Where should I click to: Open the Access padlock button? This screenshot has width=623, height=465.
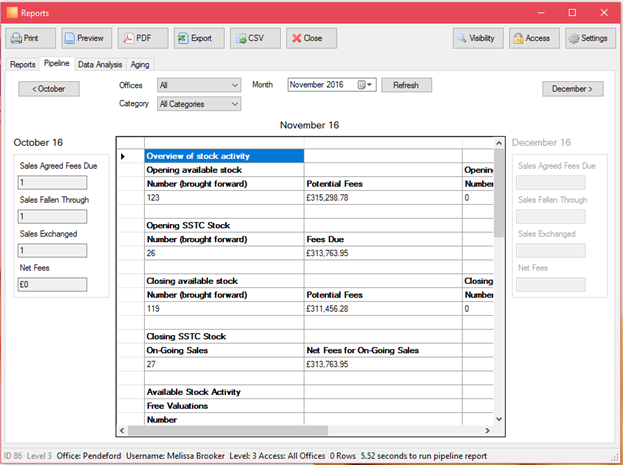(534, 38)
